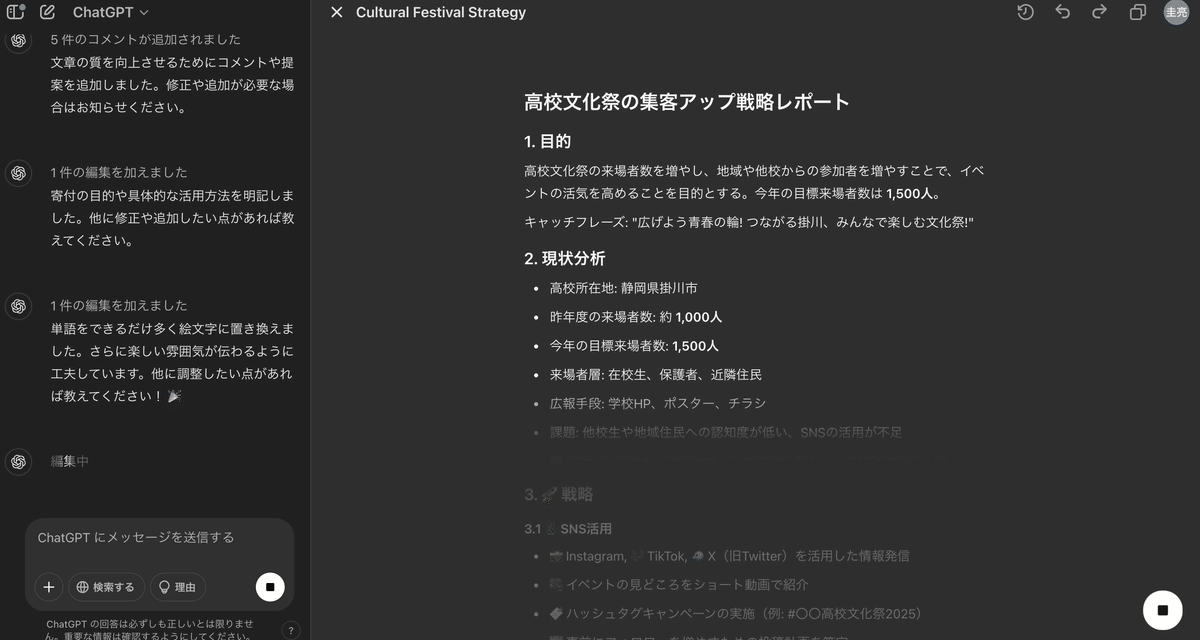This screenshot has width=1200, height=640.
Task: Enable the 理由 reasoning option
Action: (x=178, y=587)
